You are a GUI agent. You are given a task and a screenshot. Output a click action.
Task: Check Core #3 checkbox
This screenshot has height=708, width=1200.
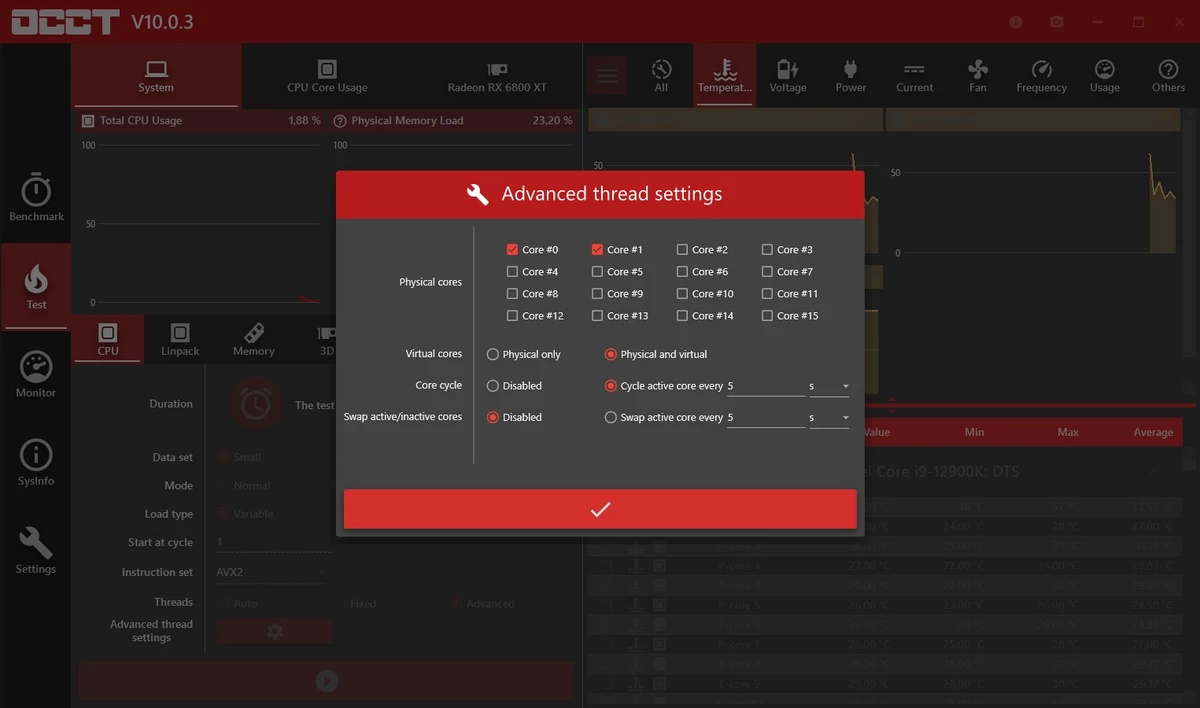tap(767, 250)
